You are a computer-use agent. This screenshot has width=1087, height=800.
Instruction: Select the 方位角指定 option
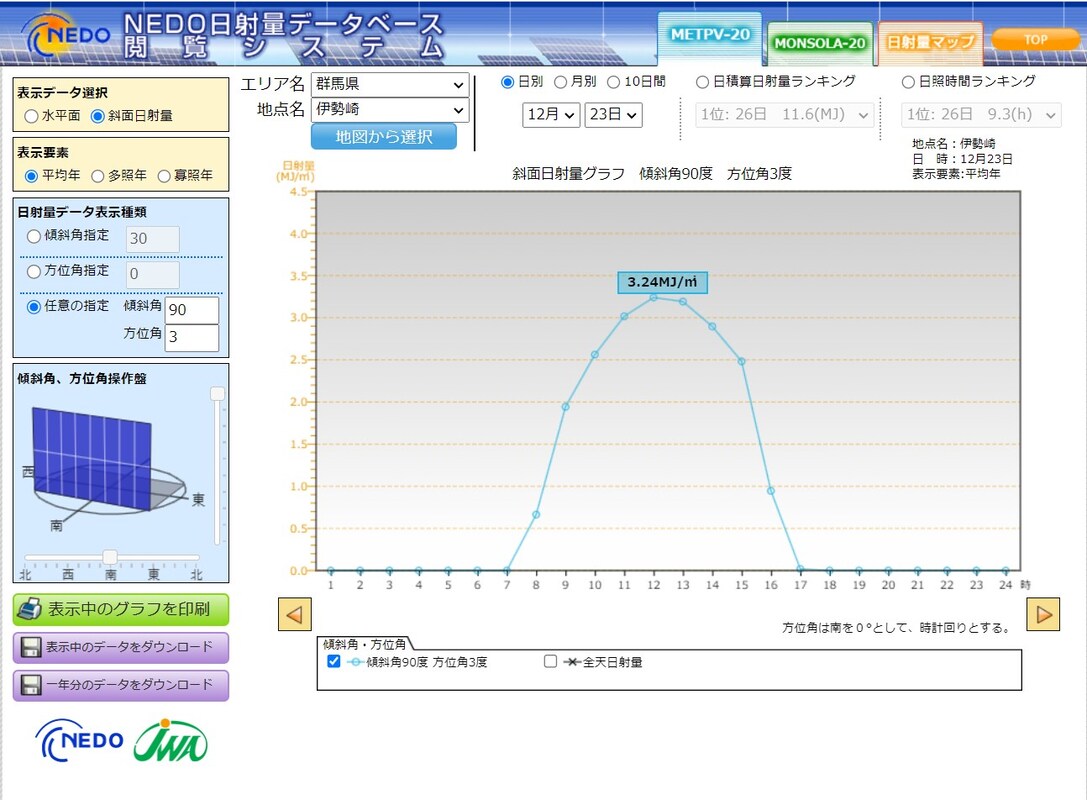(33, 271)
